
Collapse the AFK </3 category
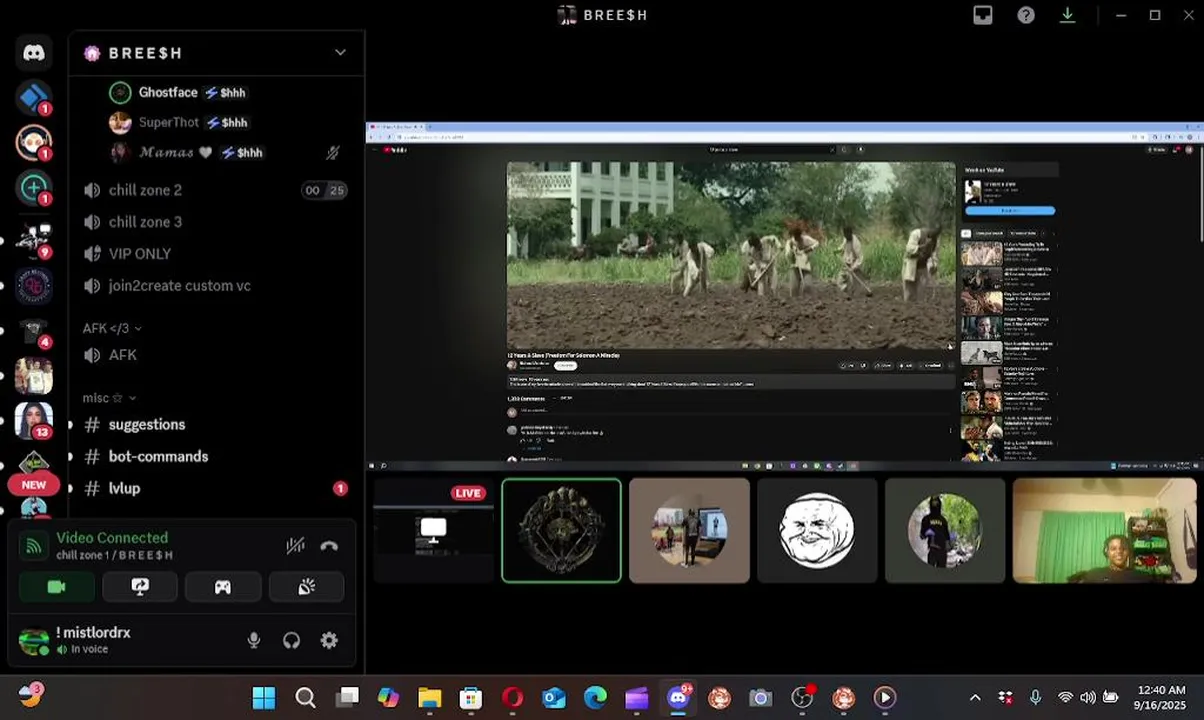(111, 328)
